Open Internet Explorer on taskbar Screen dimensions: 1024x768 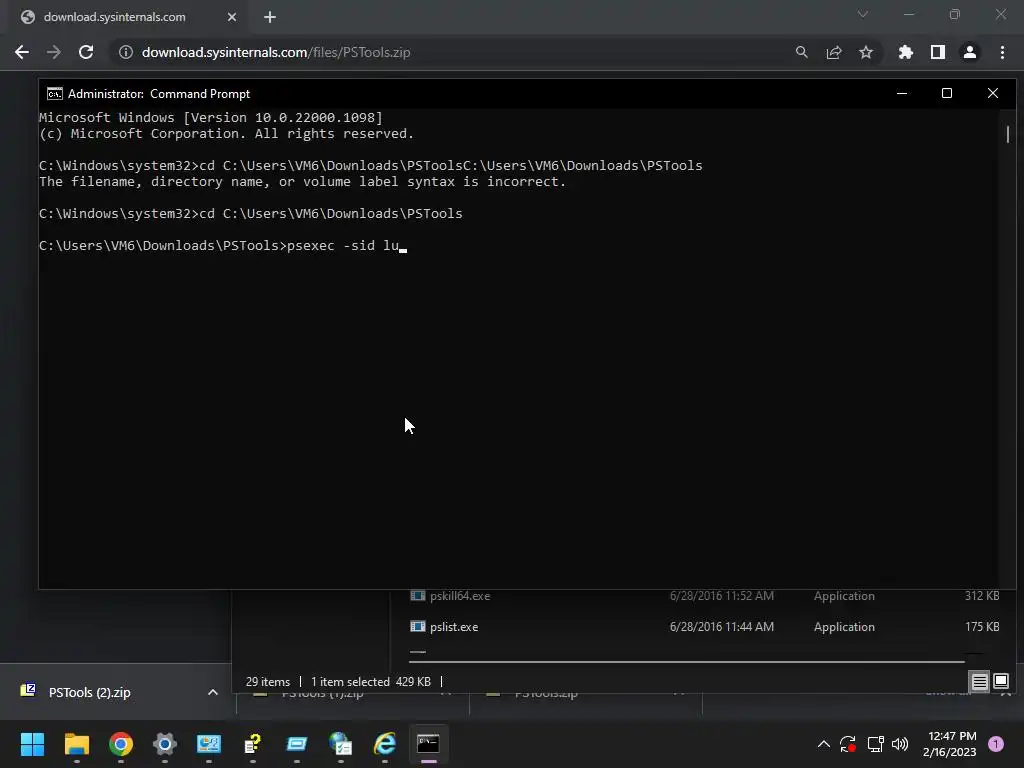(385, 744)
